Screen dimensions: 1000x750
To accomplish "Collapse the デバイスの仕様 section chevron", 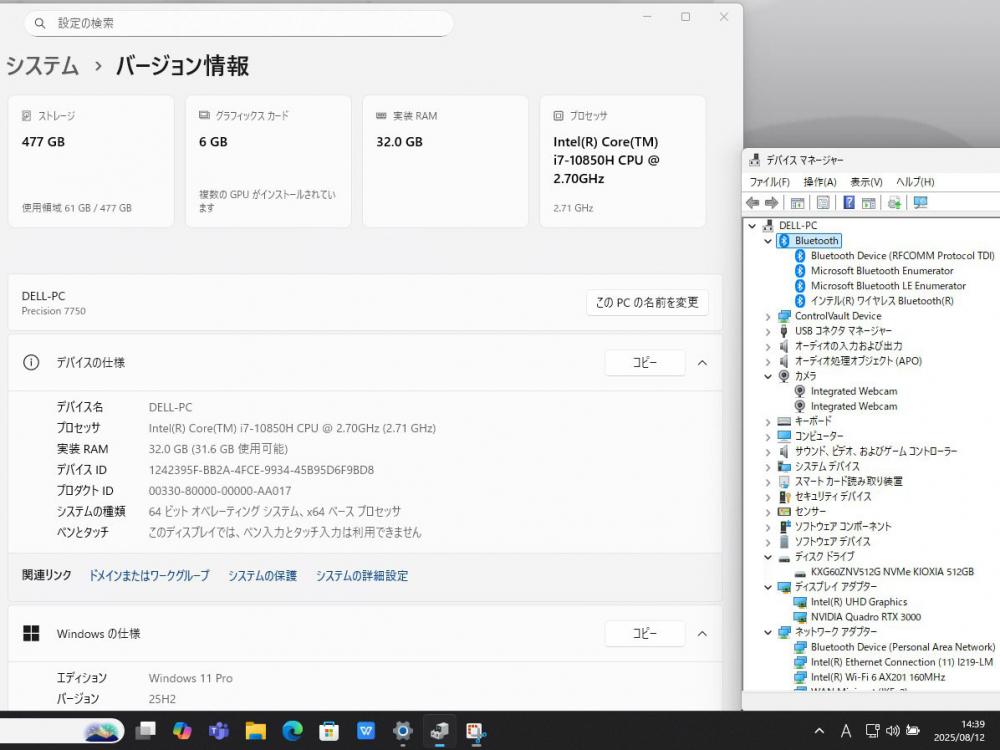I will coord(702,363).
